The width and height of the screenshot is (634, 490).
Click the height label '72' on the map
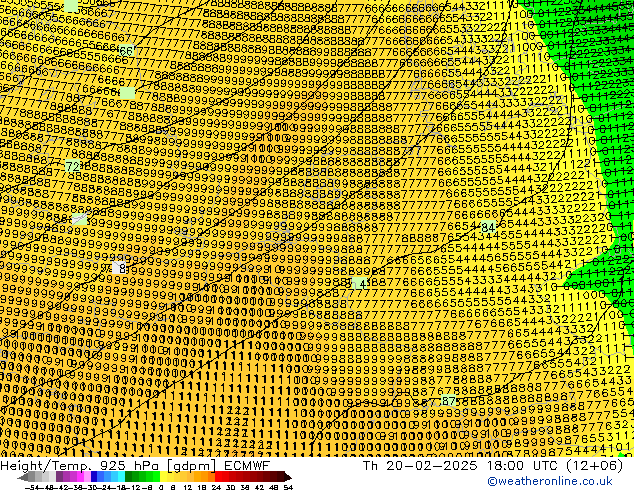click(72, 167)
